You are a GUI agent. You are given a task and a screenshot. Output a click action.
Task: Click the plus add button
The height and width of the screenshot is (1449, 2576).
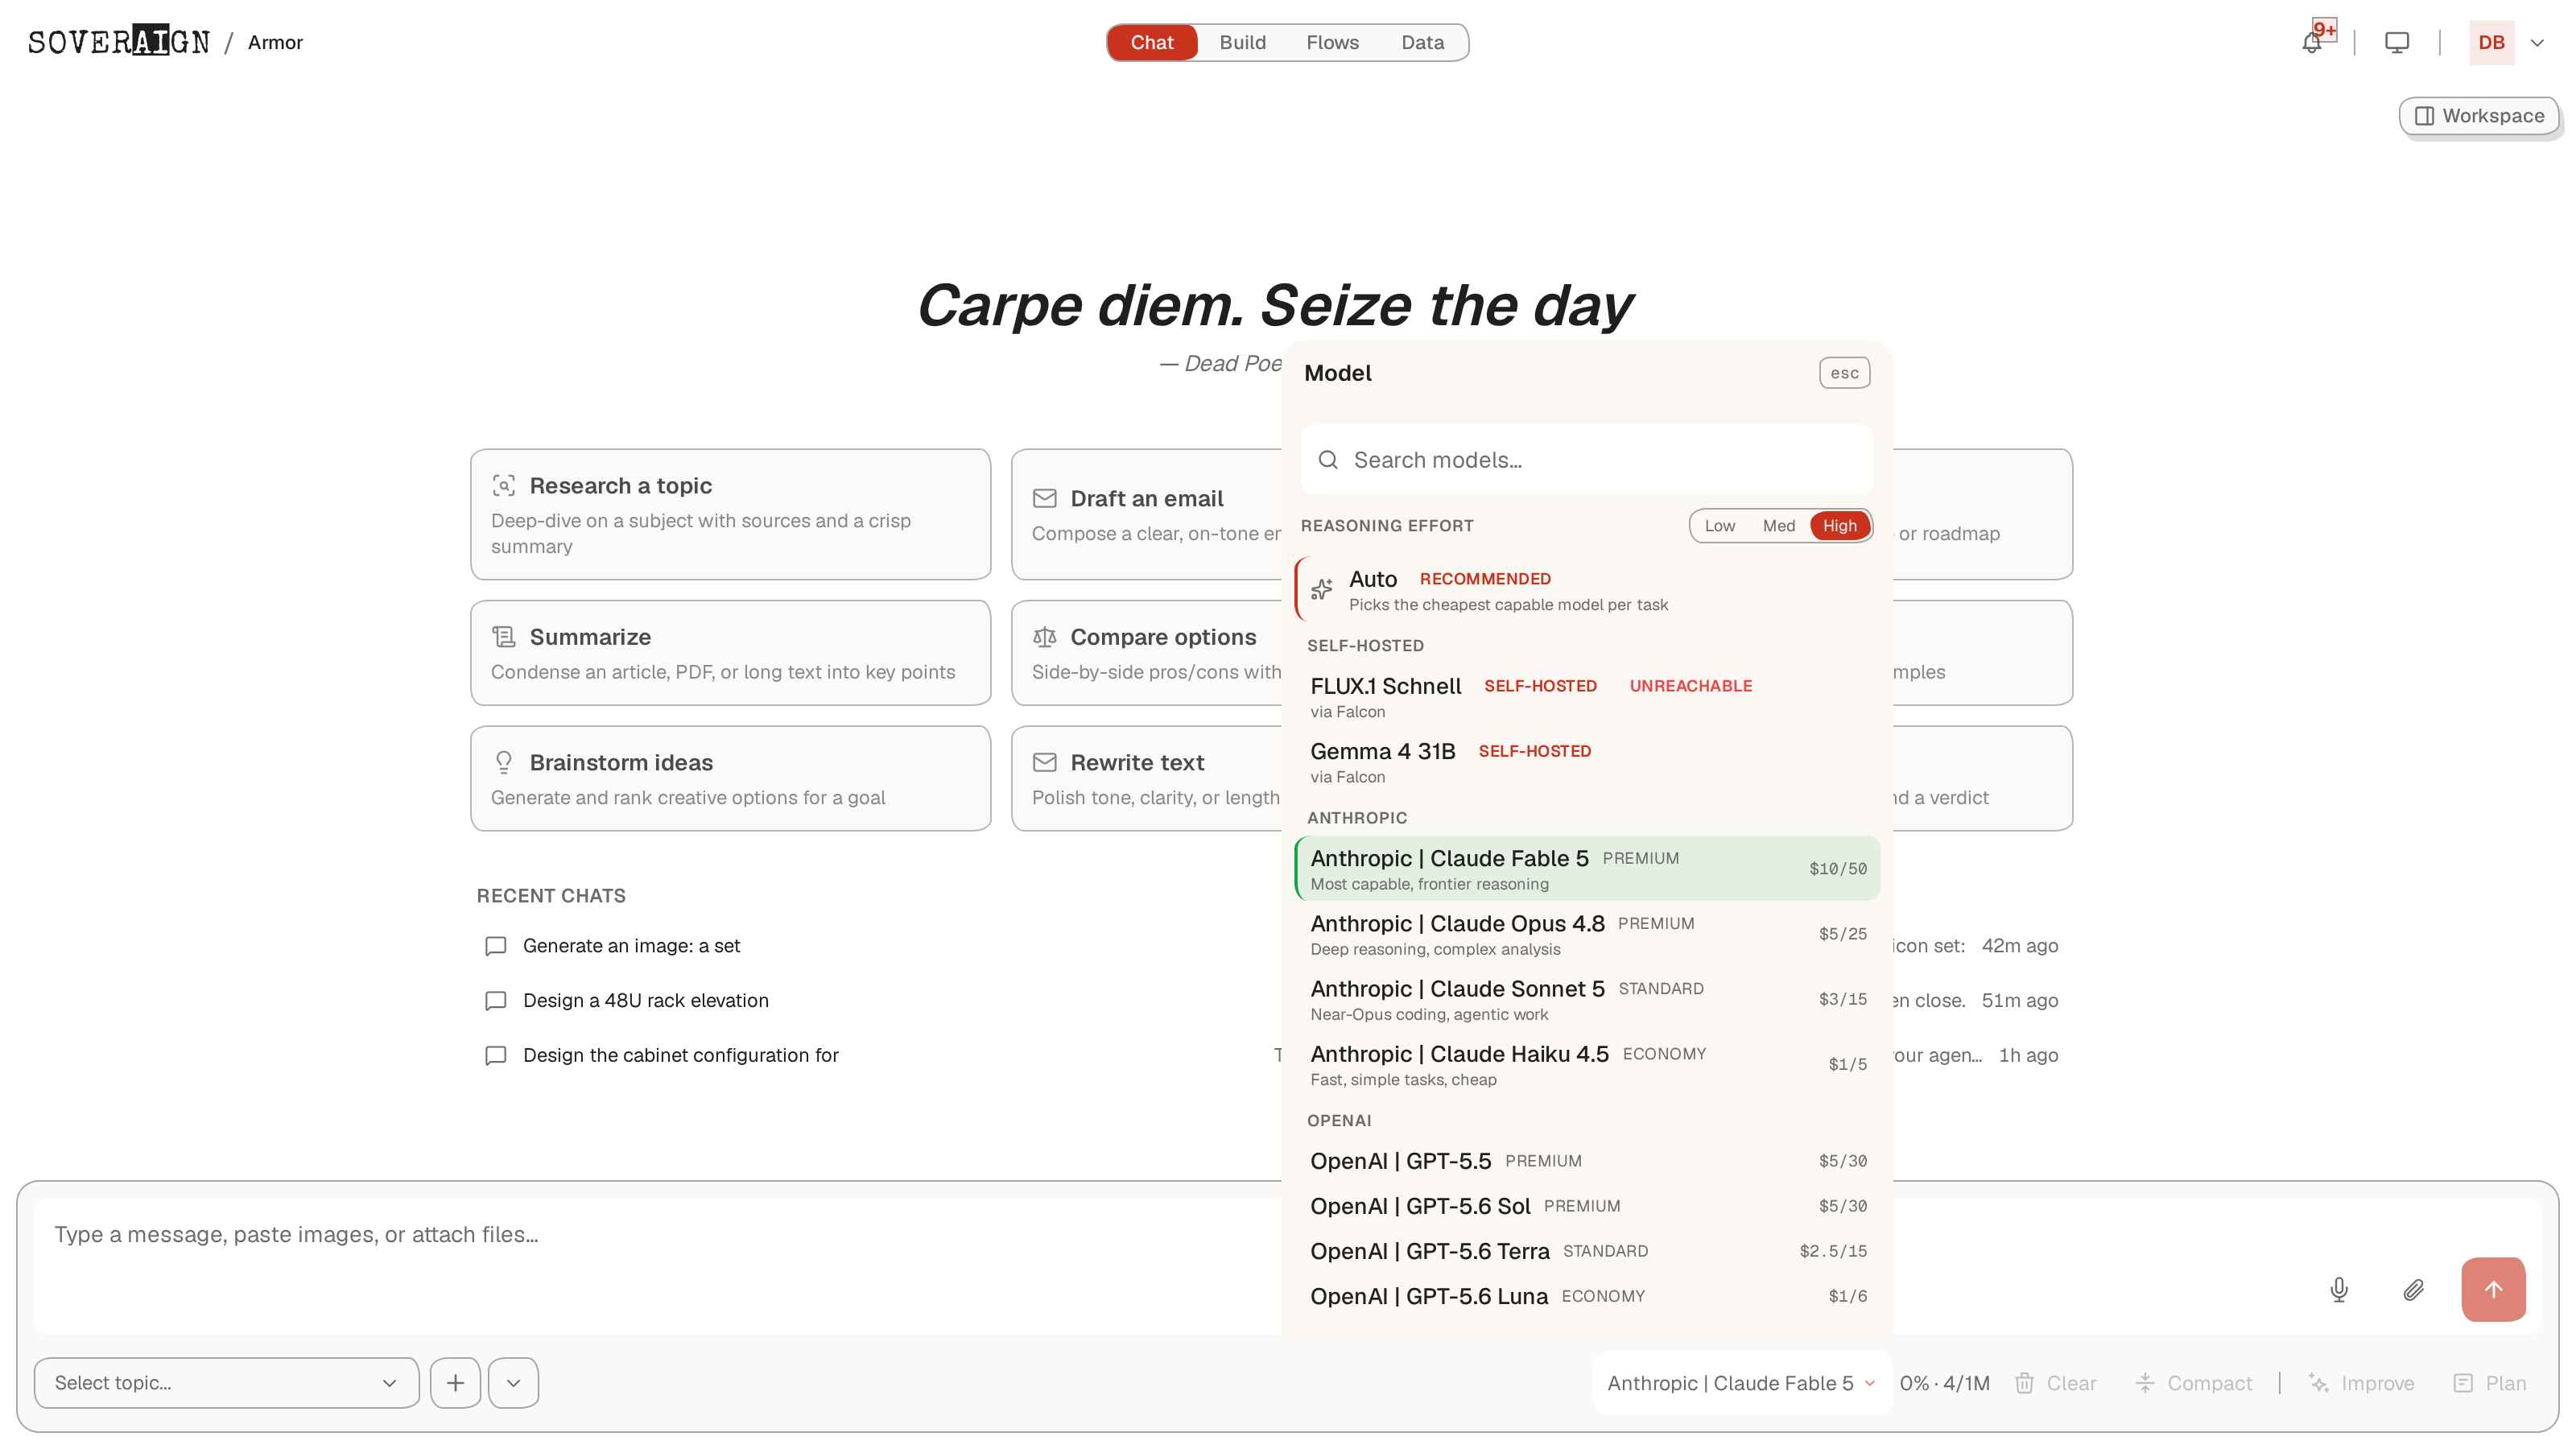[455, 1383]
